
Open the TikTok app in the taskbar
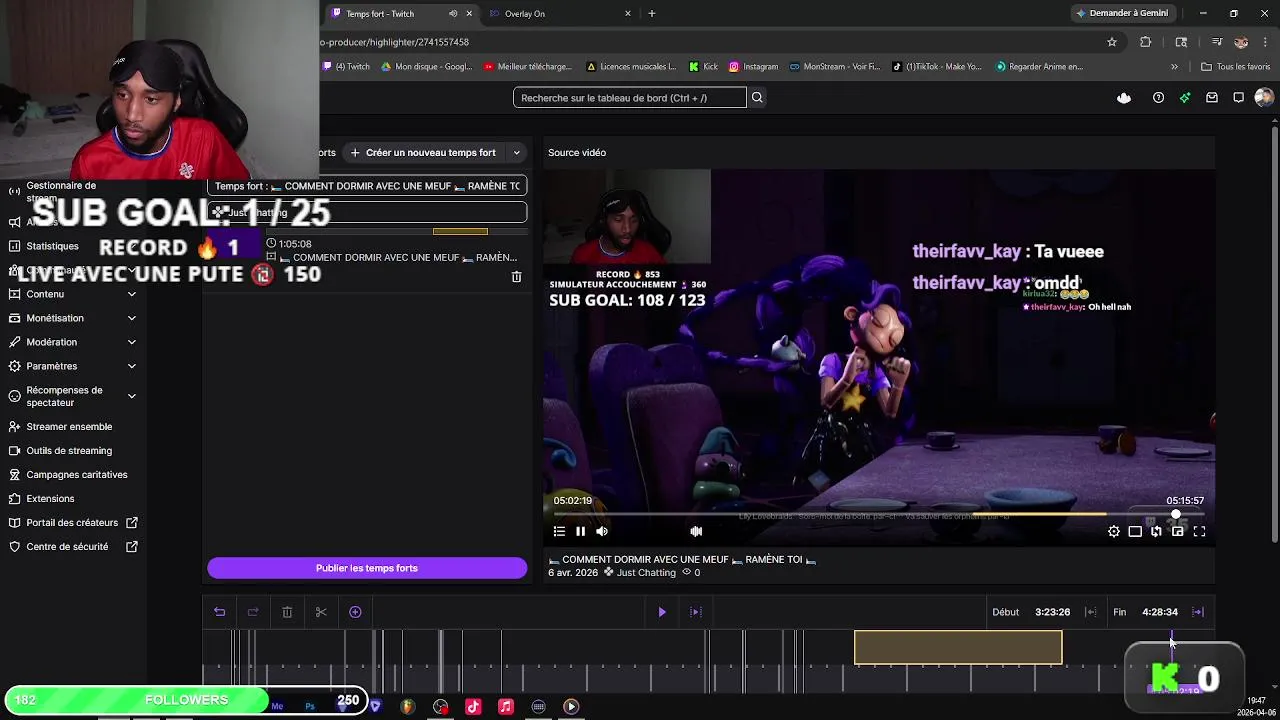(473, 707)
